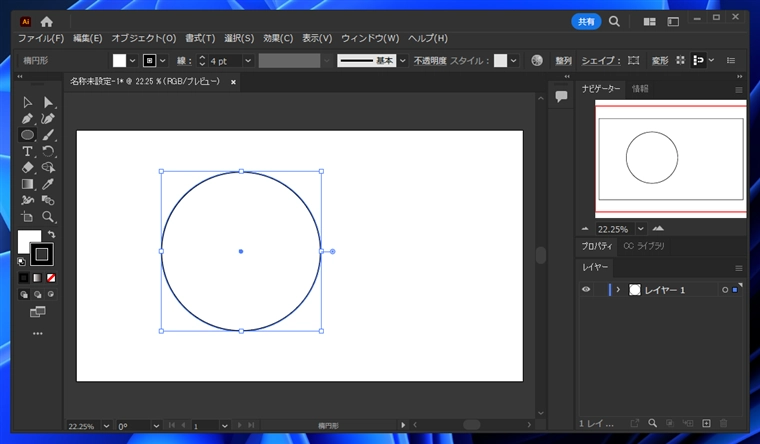Hide レイヤー 1 using eye icon
The height and width of the screenshot is (444, 760).
point(587,290)
